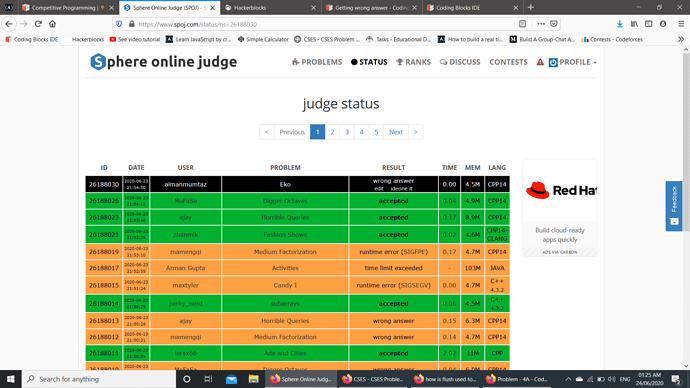Click the red warning triangle icon in the SPOJ navbar
This screenshot has width=690, height=388.
[540, 62]
